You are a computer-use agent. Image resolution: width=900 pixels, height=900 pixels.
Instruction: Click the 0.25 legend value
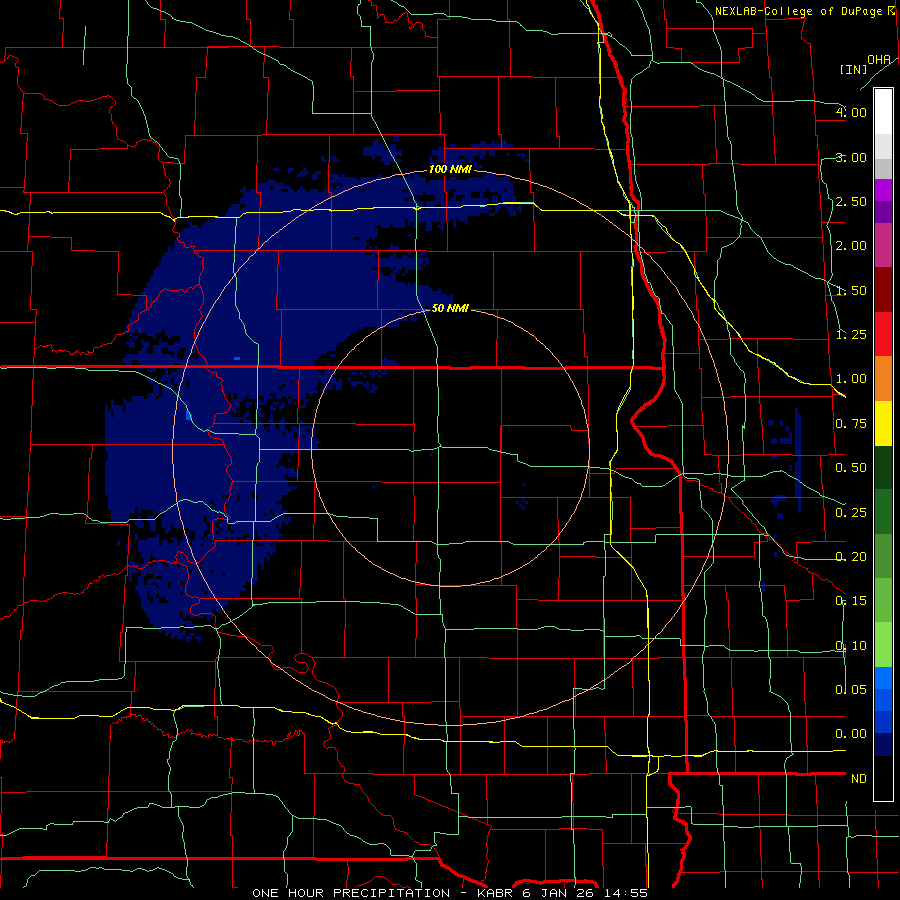pyautogui.click(x=851, y=512)
